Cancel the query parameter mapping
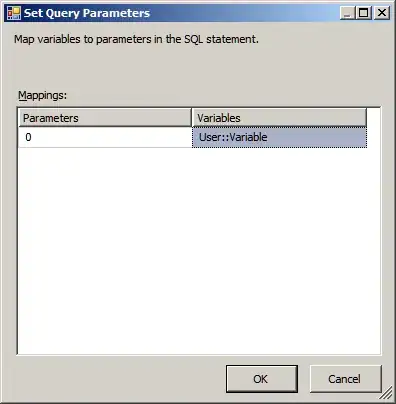This screenshot has width=396, height=404. point(345,379)
